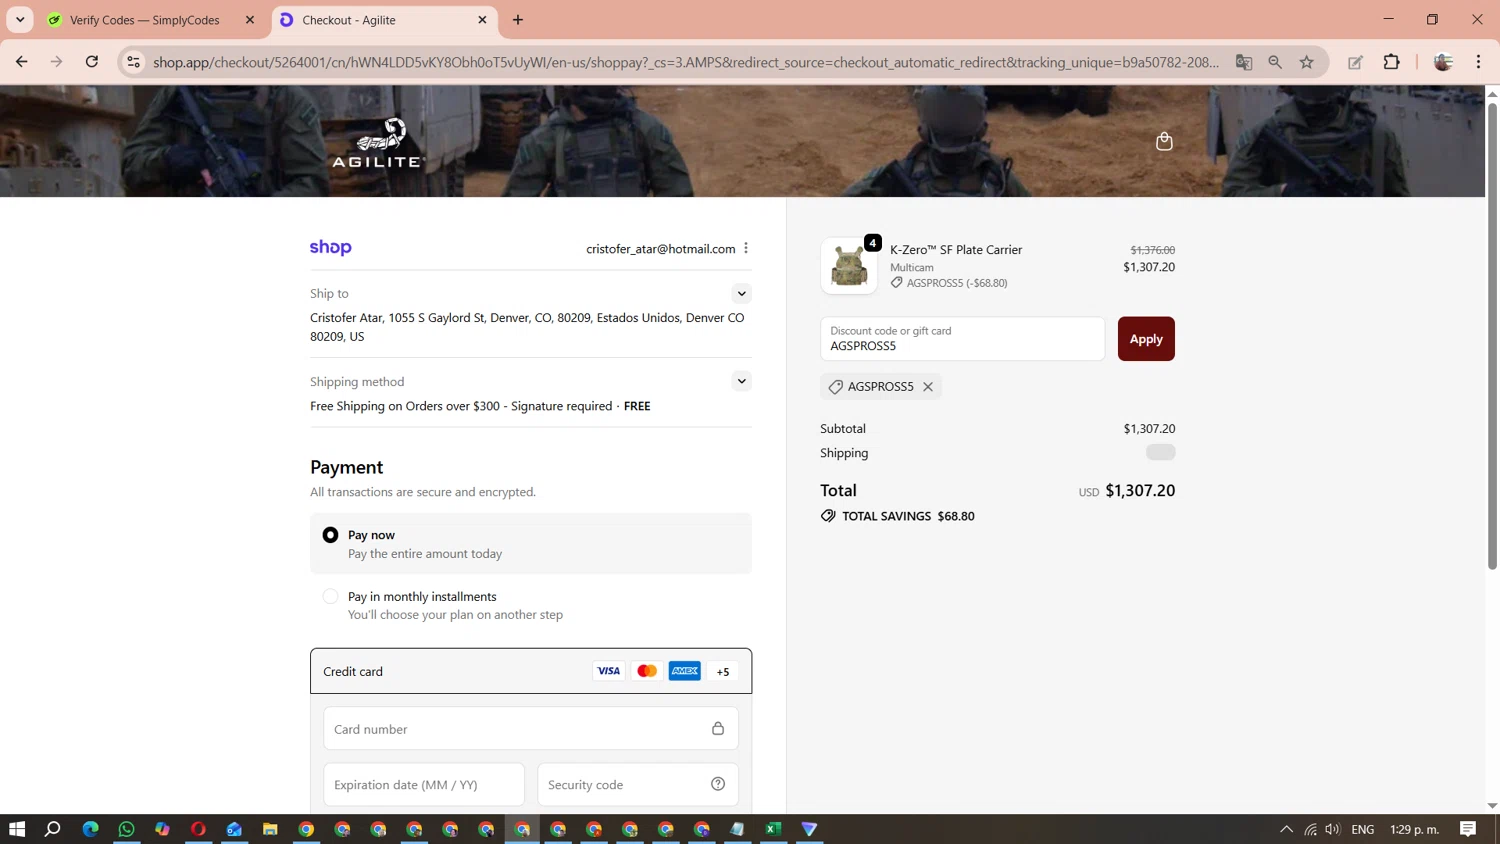Click the American Express logo
The width and height of the screenshot is (1500, 844).
click(x=685, y=671)
